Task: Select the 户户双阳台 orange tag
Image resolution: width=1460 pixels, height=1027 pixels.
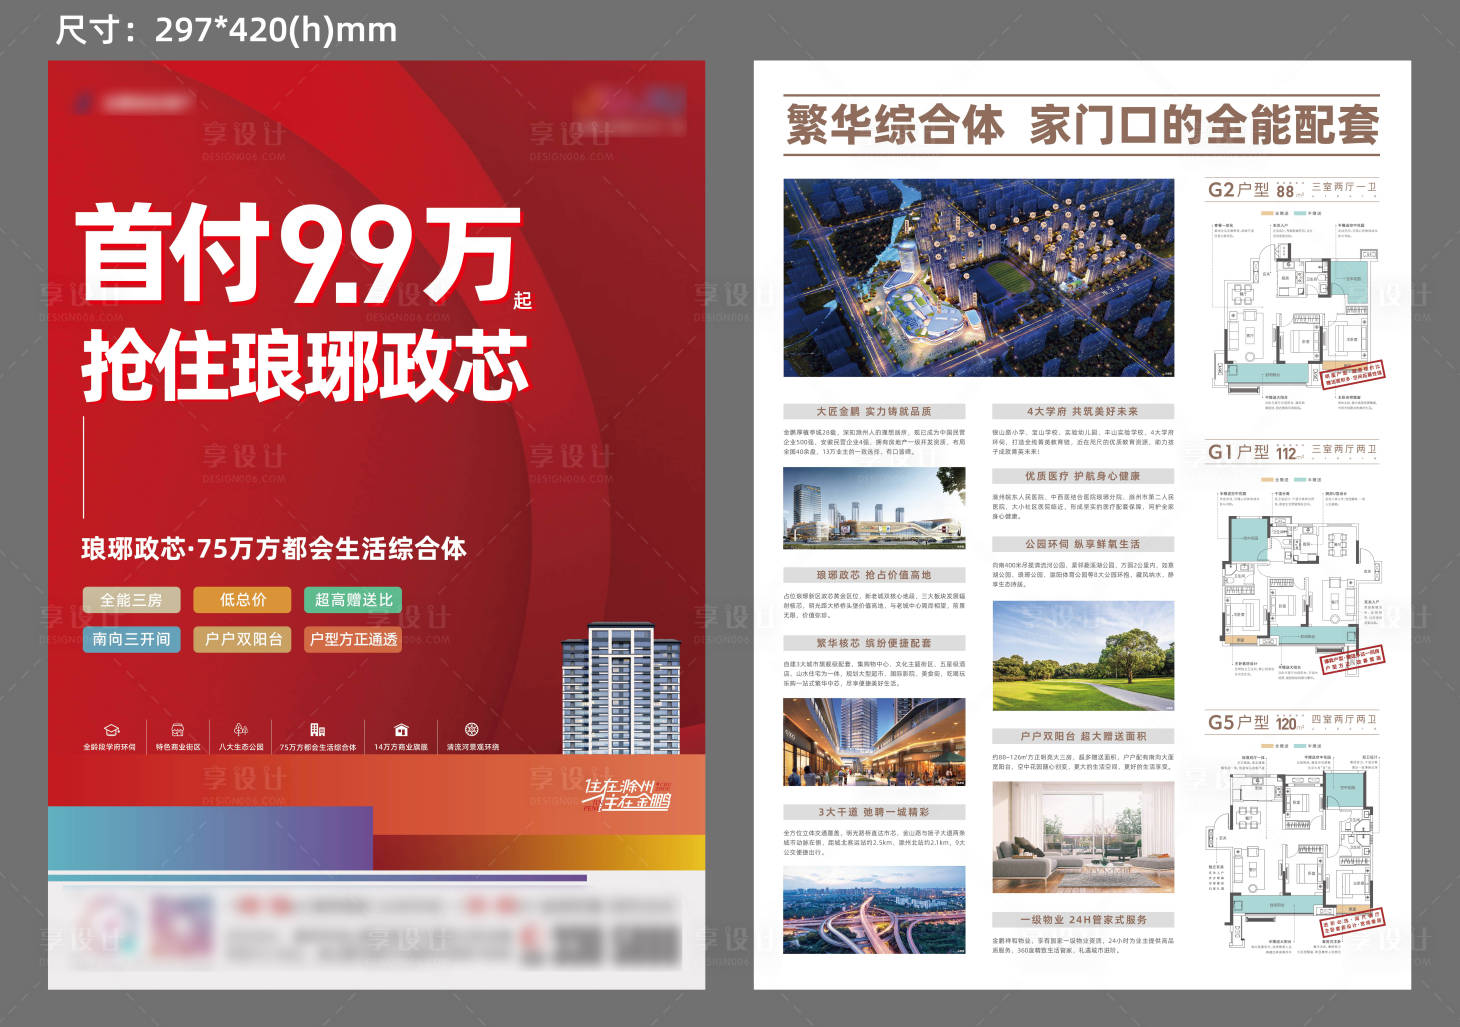Action: pos(243,639)
